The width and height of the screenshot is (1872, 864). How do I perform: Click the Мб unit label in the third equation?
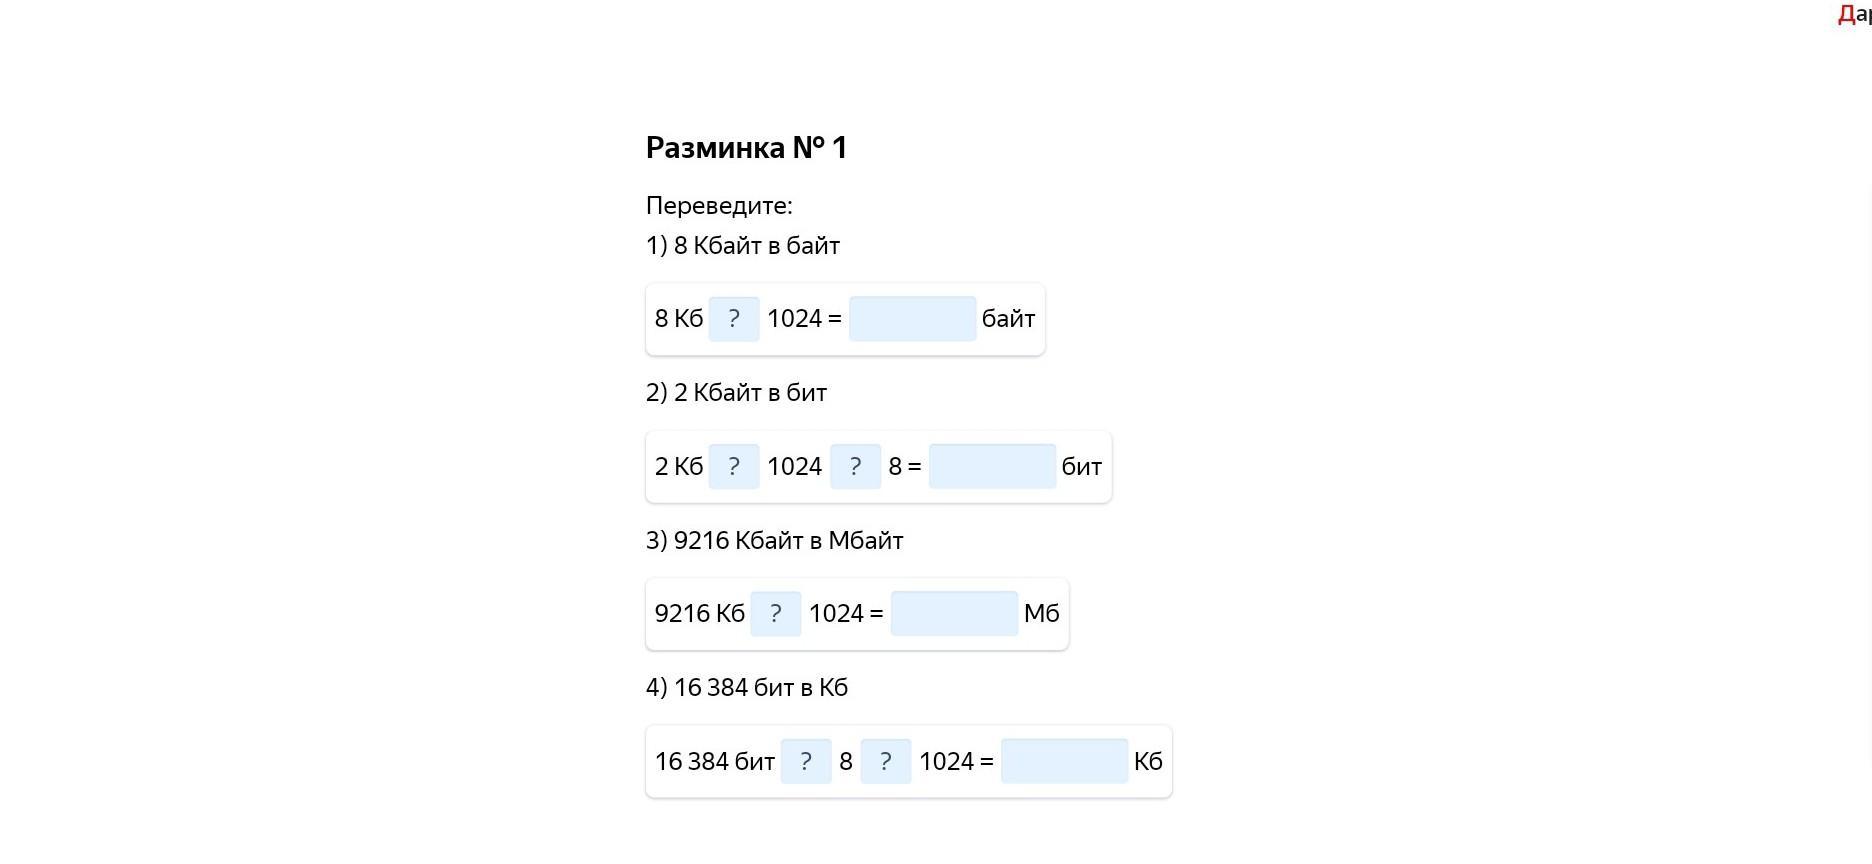(1041, 614)
